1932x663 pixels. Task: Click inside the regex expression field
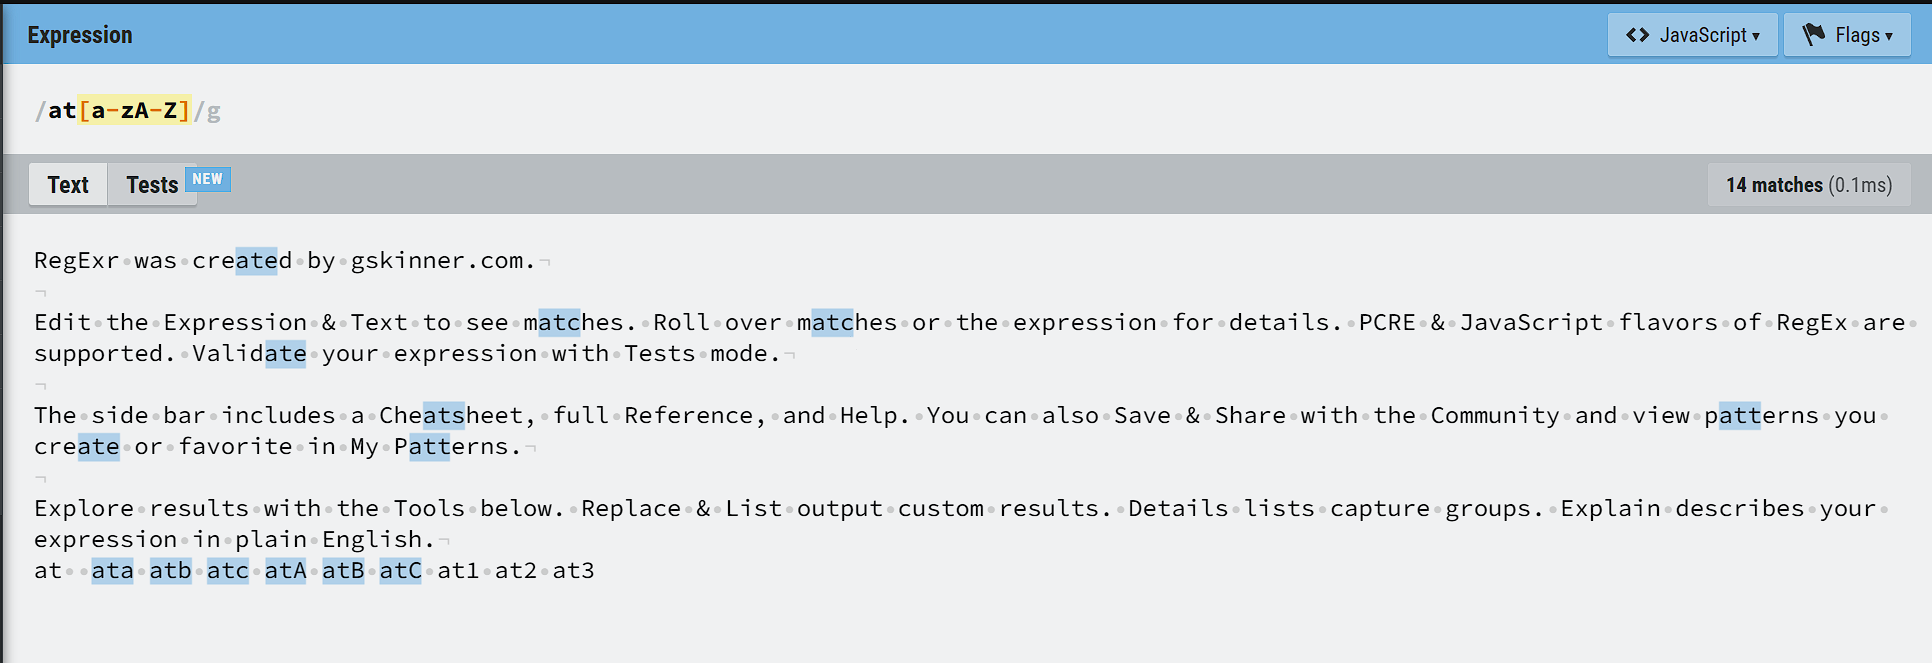click(960, 110)
